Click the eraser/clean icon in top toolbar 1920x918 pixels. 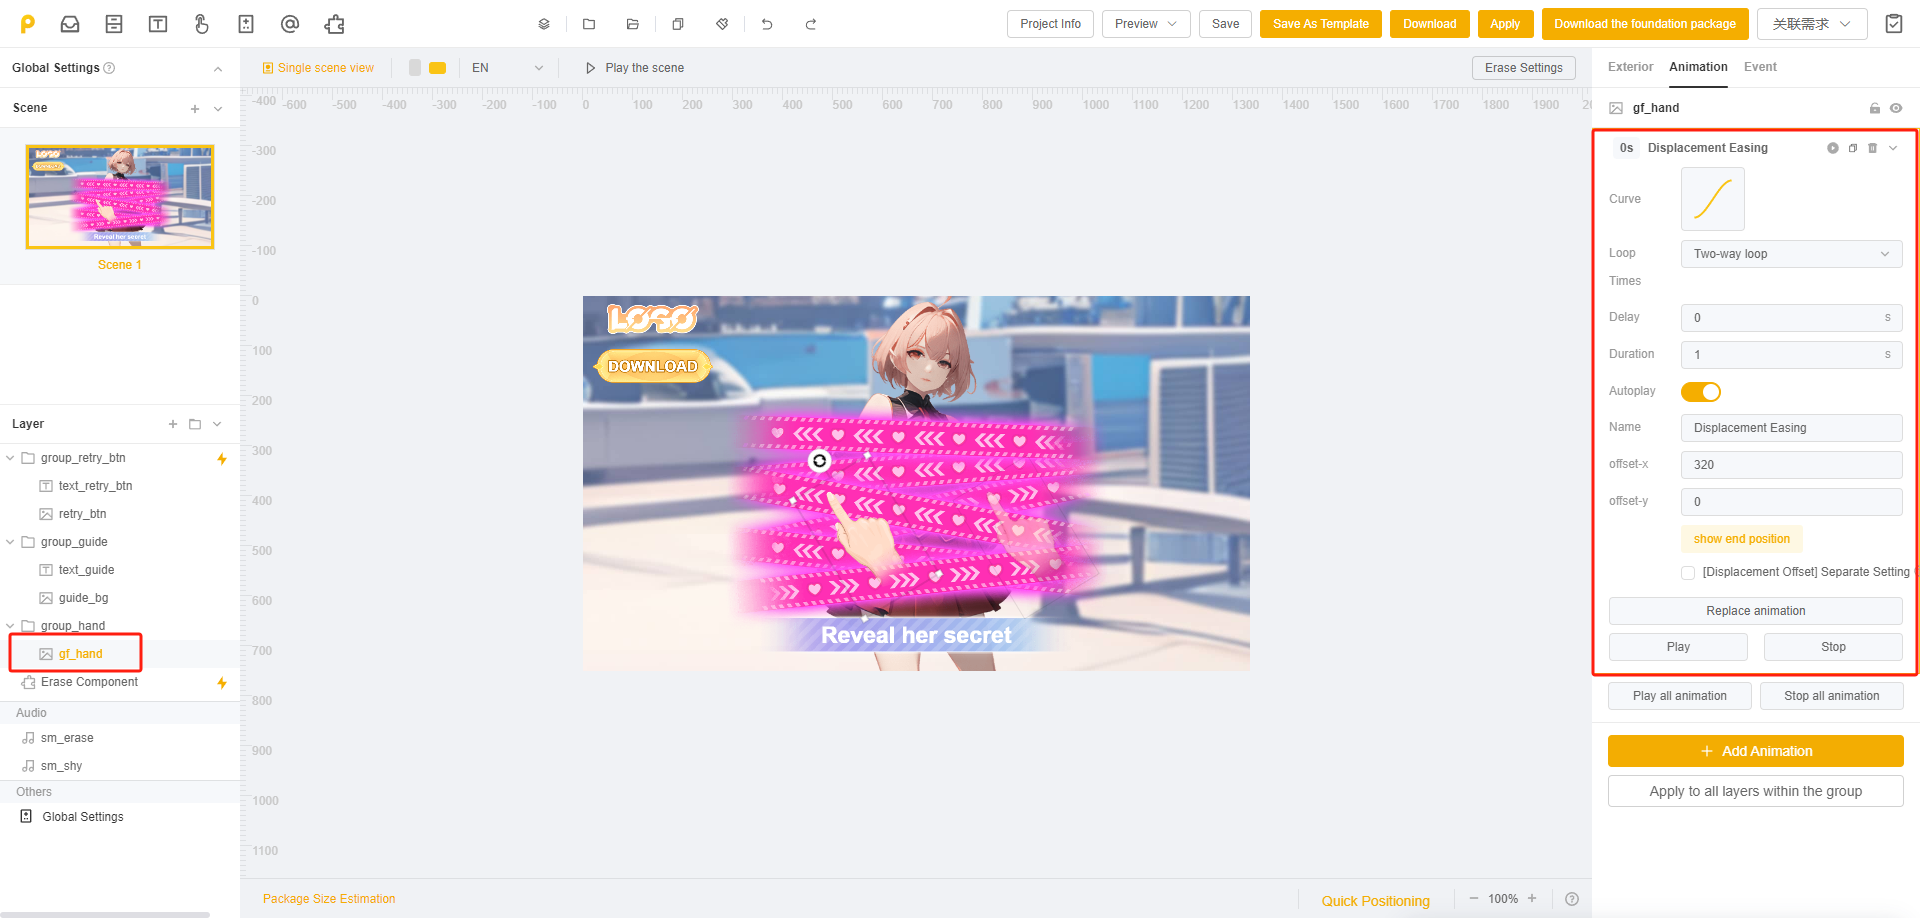pos(722,24)
